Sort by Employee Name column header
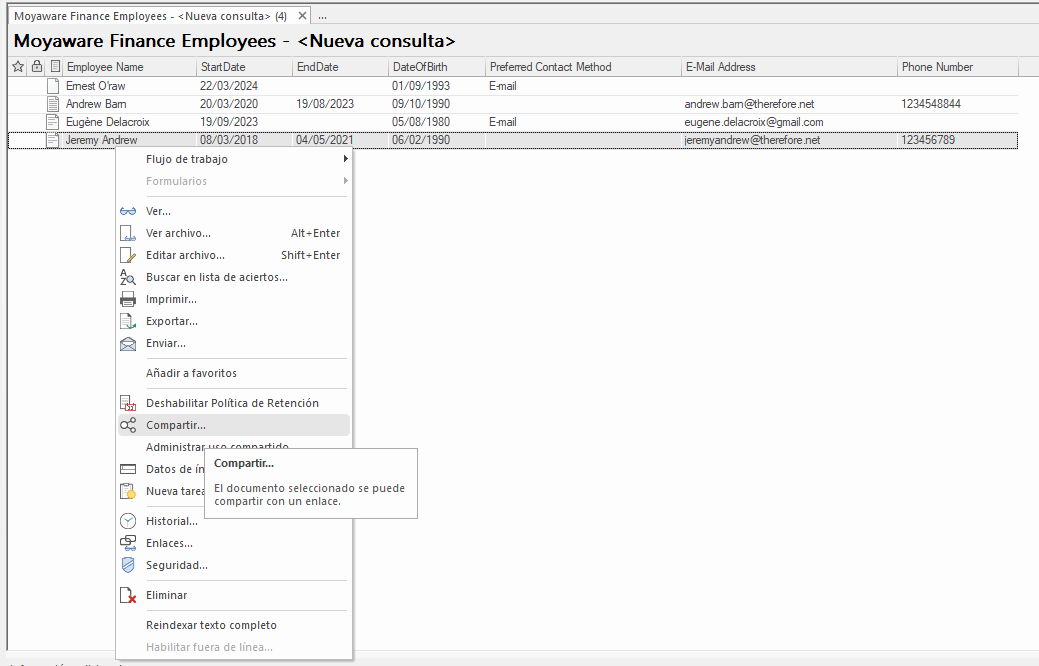The width and height of the screenshot is (1039, 666). click(x=130, y=67)
